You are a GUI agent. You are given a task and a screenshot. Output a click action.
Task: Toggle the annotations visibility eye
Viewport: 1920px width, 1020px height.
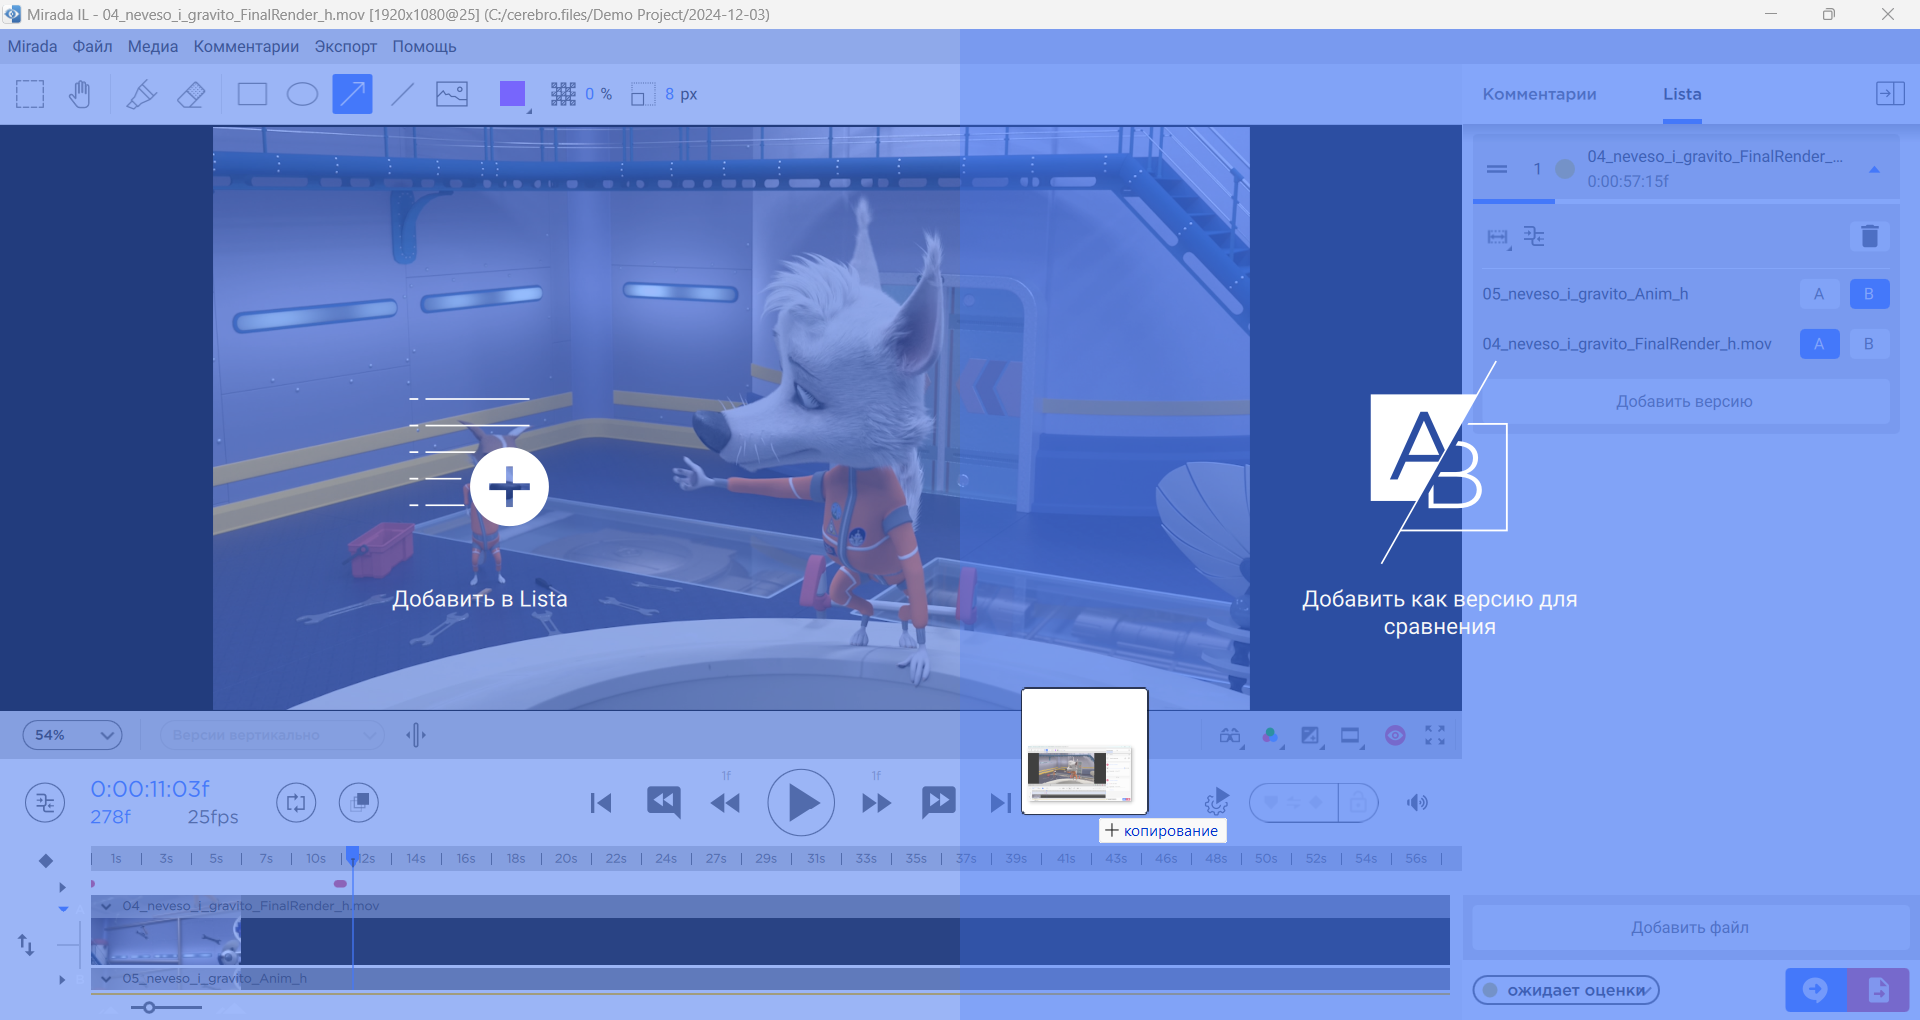[1395, 736]
